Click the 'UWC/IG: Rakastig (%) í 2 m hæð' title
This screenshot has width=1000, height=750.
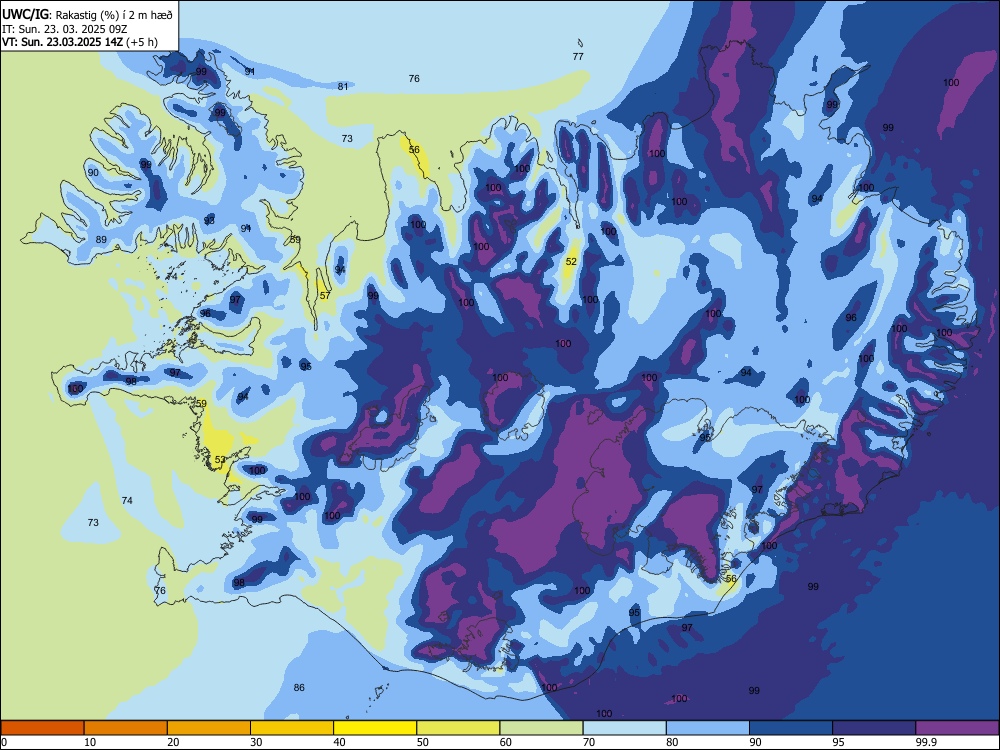pyautogui.click(x=87, y=13)
